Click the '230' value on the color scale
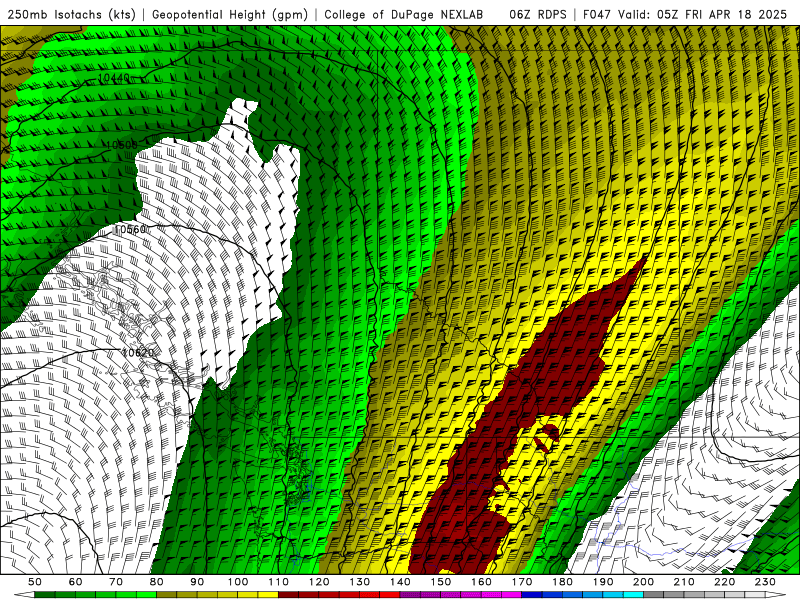800x600 pixels. [x=766, y=582]
